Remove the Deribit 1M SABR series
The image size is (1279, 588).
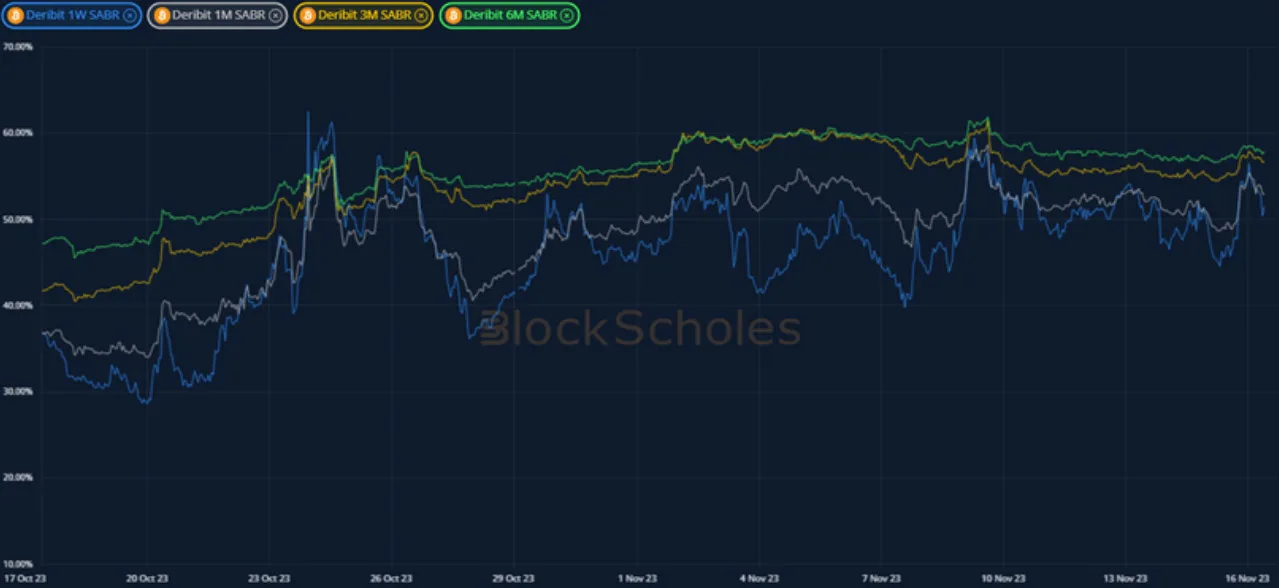pyautogui.click(x=275, y=16)
